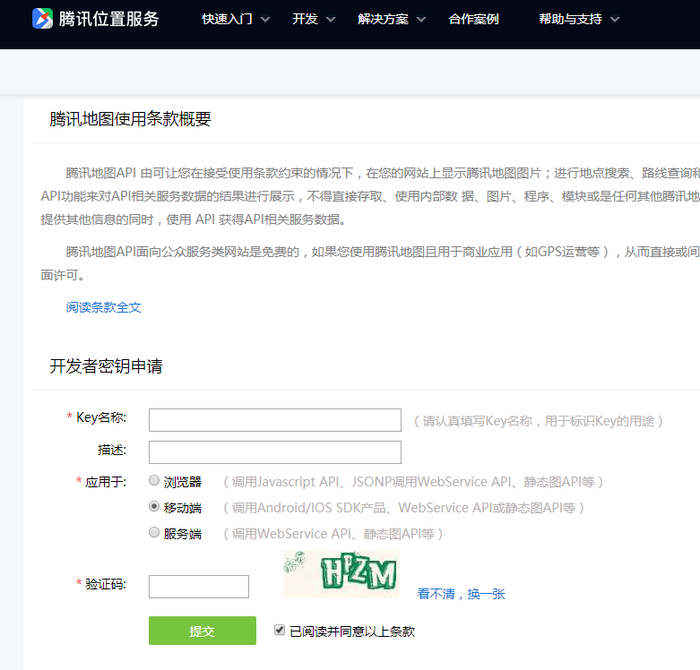Toggle the 已阅读并同意以上条款 checkbox
700x670 pixels.
(x=279, y=630)
